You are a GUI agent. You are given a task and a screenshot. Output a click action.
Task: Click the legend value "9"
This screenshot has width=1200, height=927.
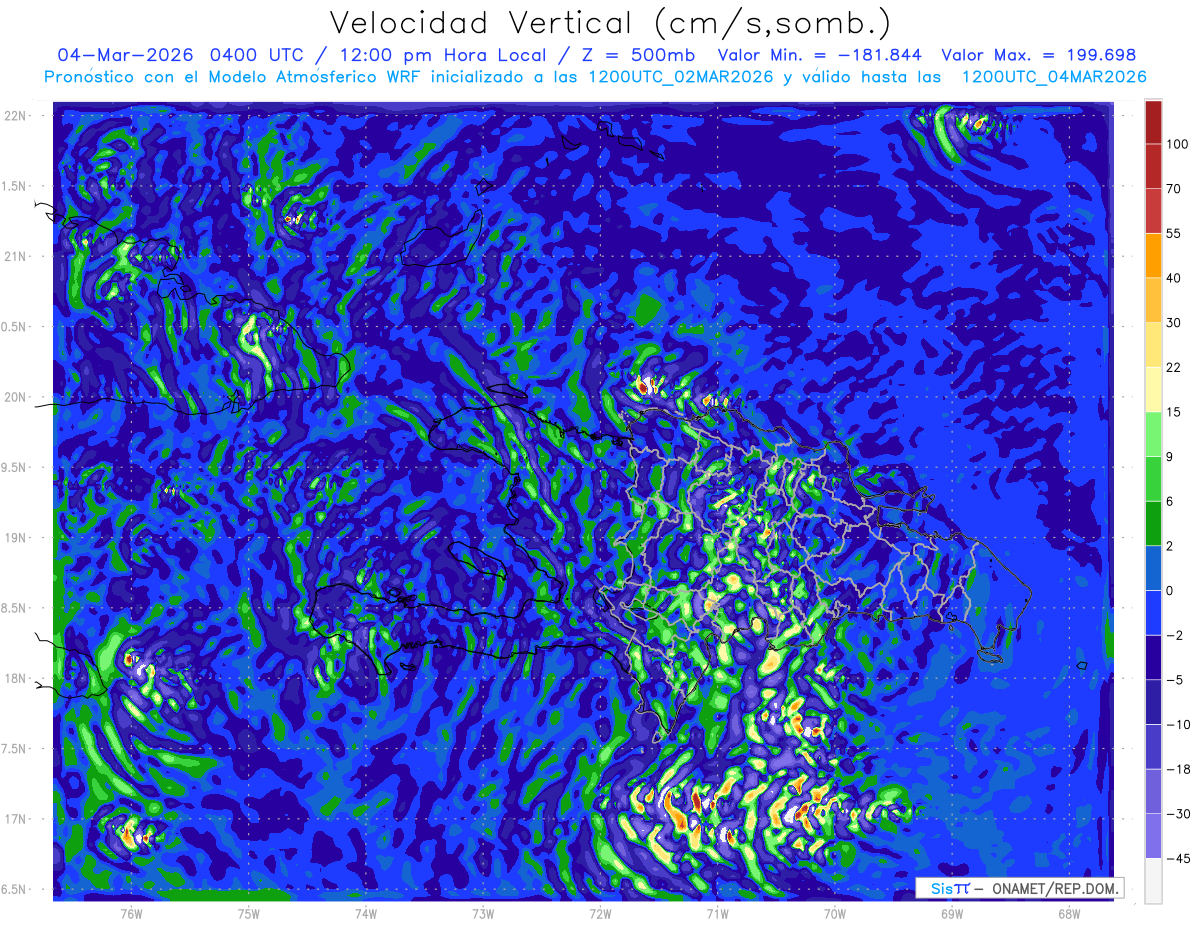[x=1170, y=457]
